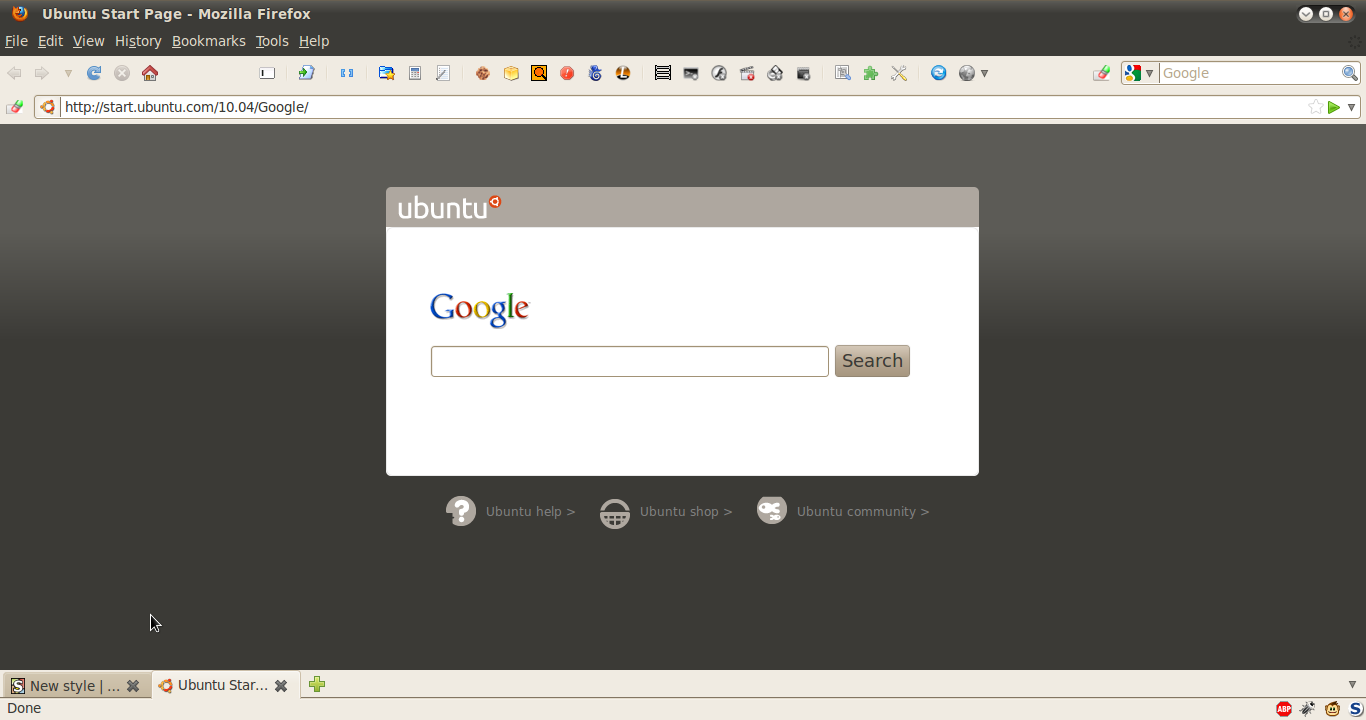Open the list all tabs dropdown arrow
Viewport: 1366px width, 720px height.
[1353, 685]
